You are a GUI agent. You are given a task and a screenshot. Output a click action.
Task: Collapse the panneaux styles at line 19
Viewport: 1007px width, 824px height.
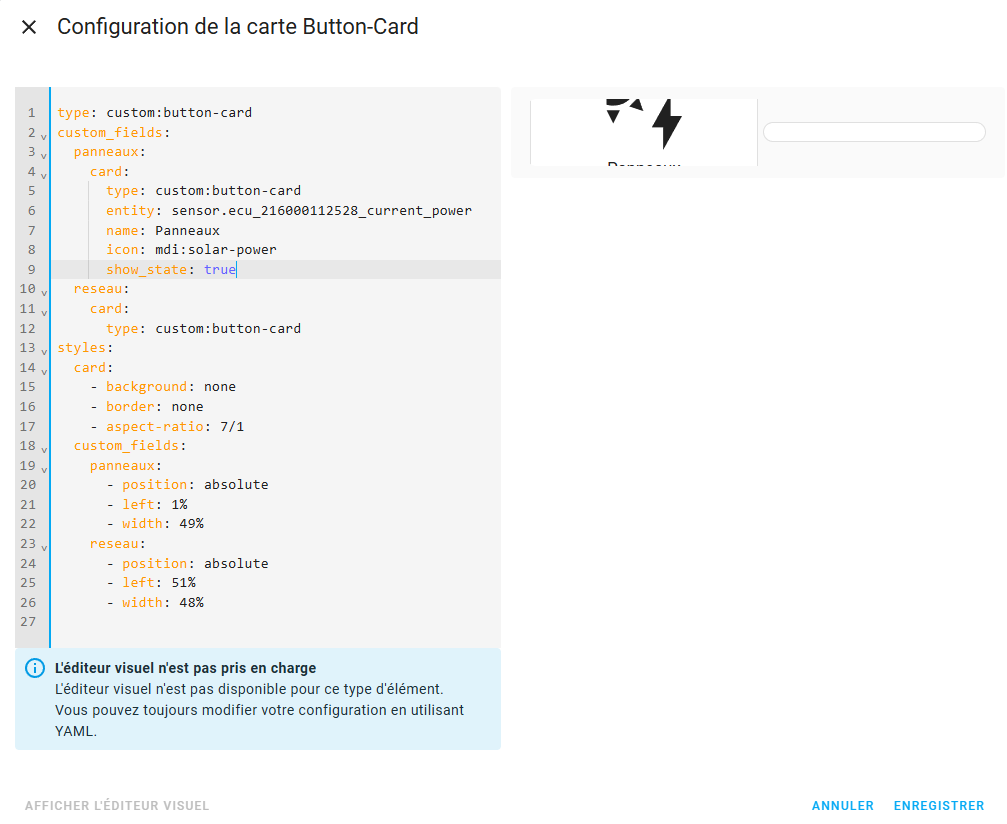click(x=44, y=467)
